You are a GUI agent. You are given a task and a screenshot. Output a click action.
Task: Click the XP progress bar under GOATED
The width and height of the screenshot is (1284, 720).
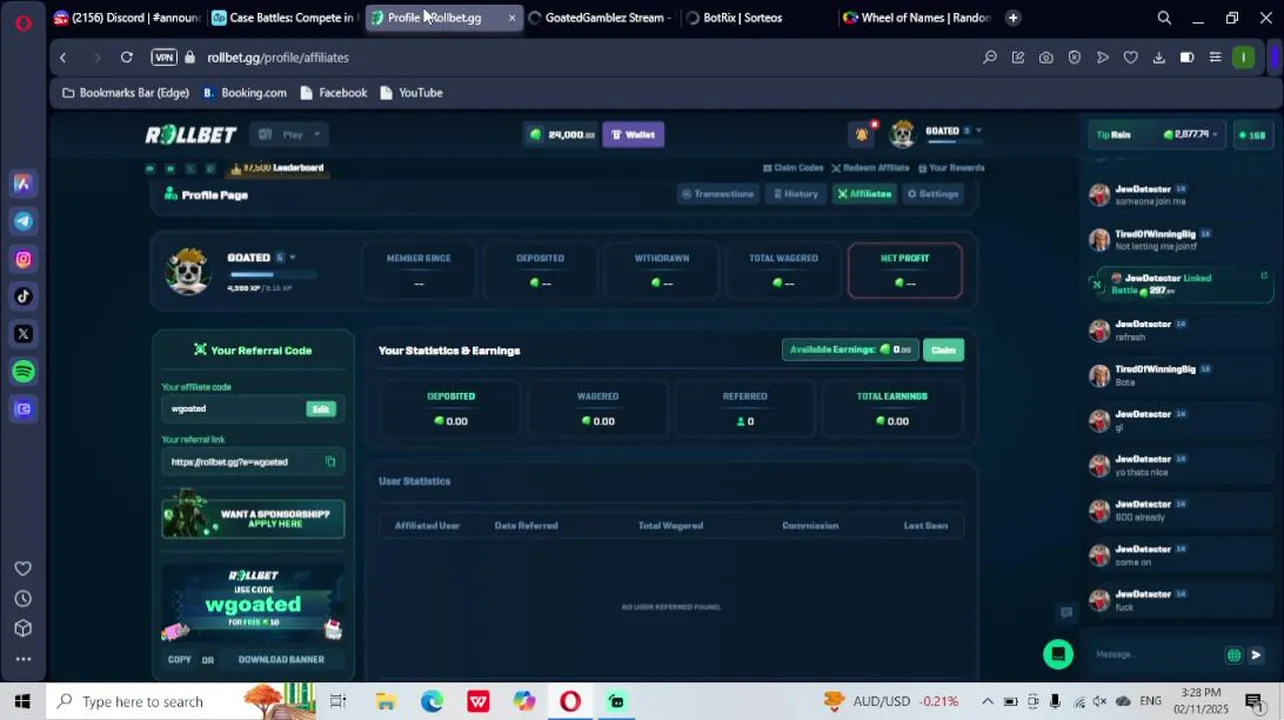272,274
